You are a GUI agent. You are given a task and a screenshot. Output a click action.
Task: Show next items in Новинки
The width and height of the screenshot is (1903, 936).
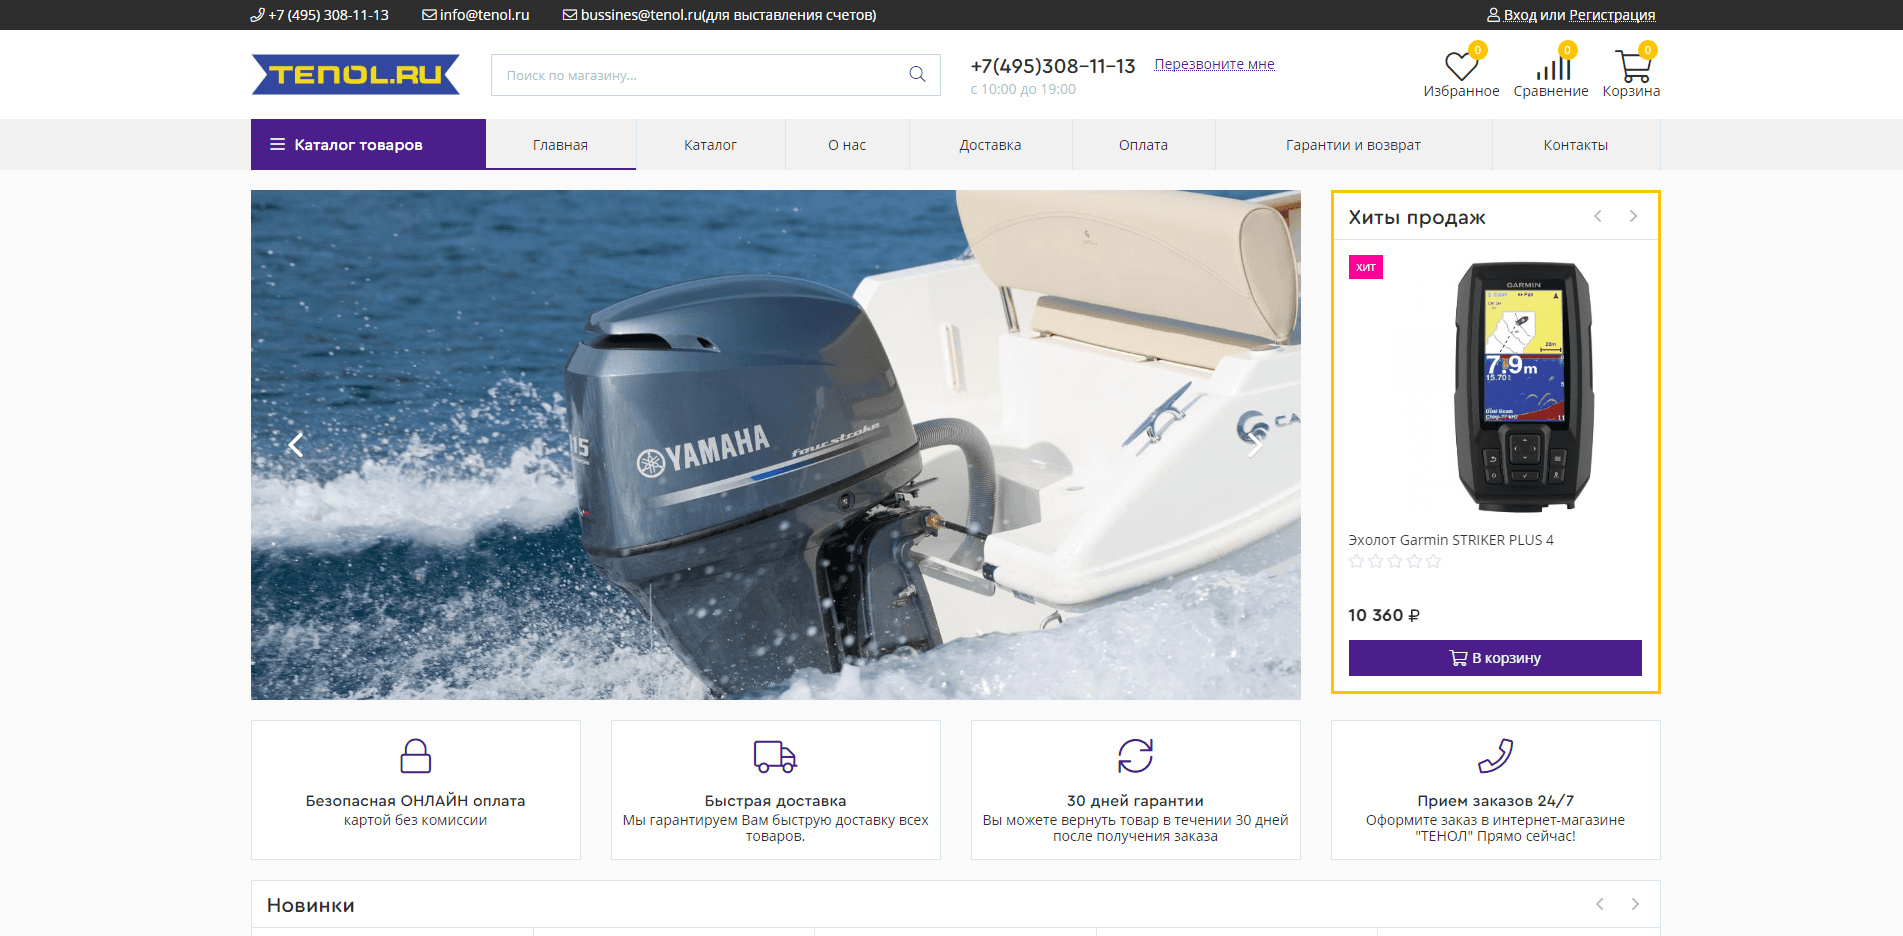coord(1635,904)
